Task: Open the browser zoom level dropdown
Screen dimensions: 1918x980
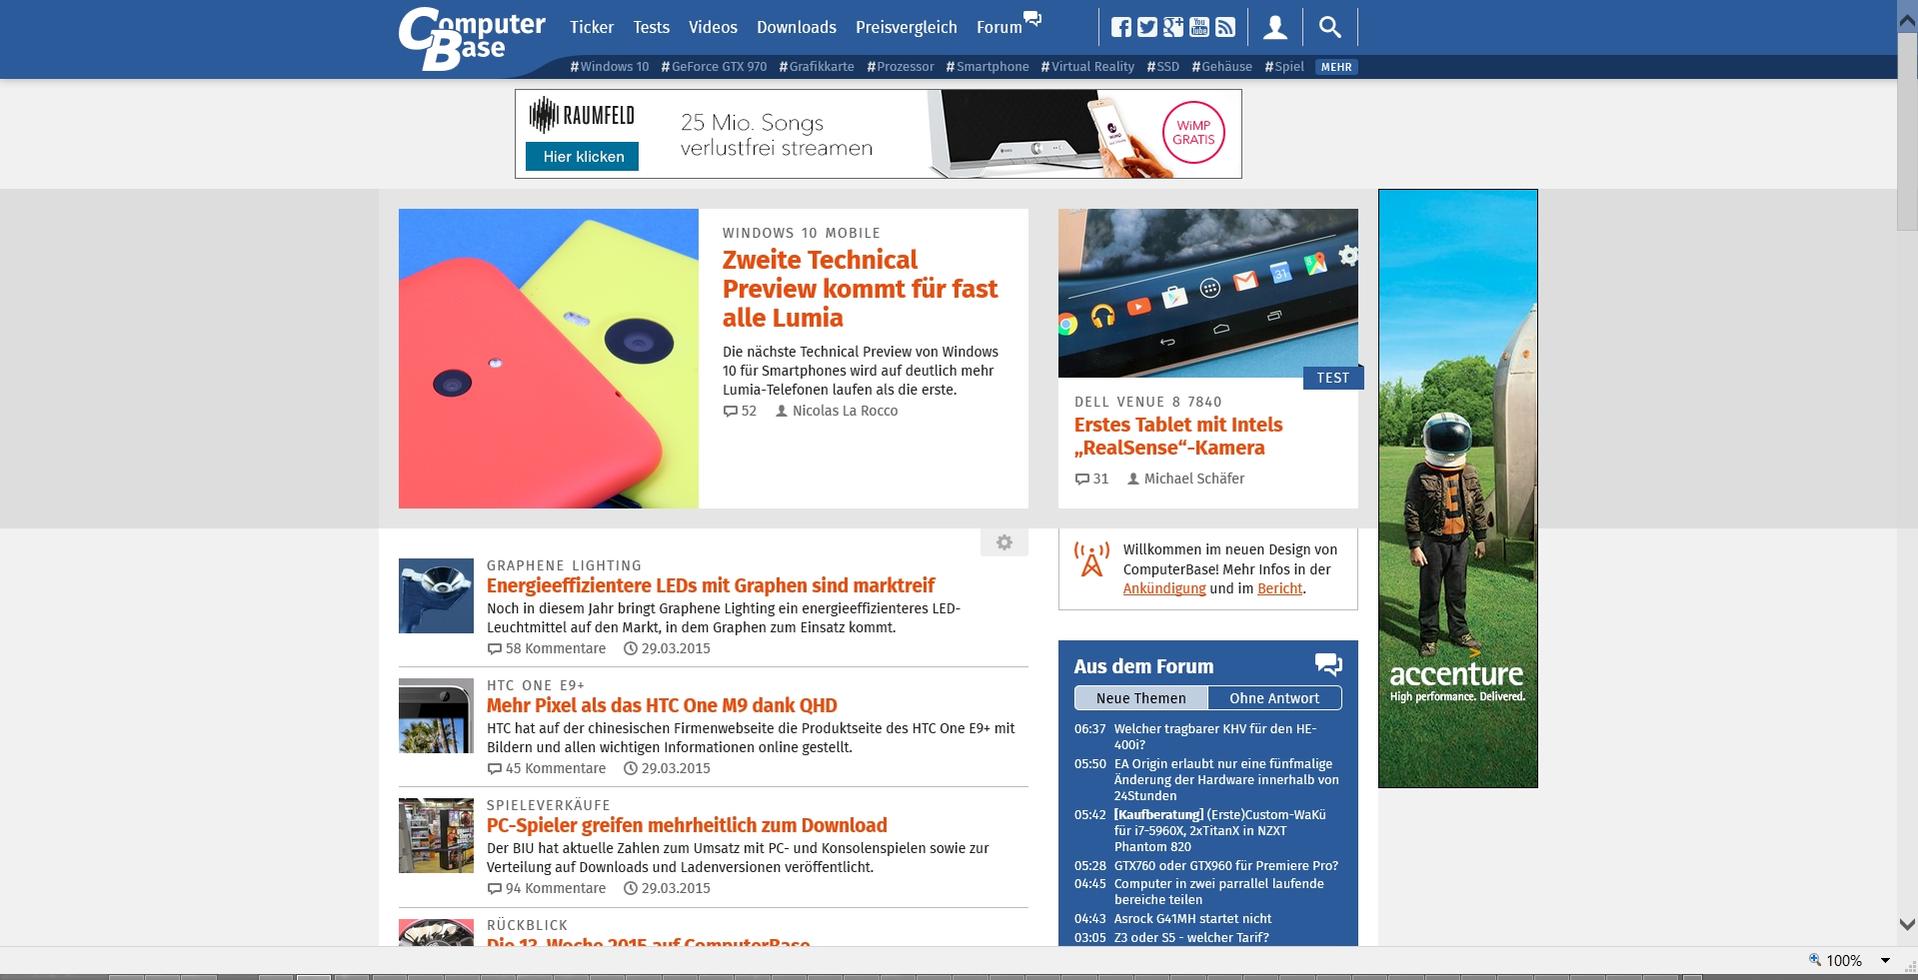Action: click(x=1885, y=961)
